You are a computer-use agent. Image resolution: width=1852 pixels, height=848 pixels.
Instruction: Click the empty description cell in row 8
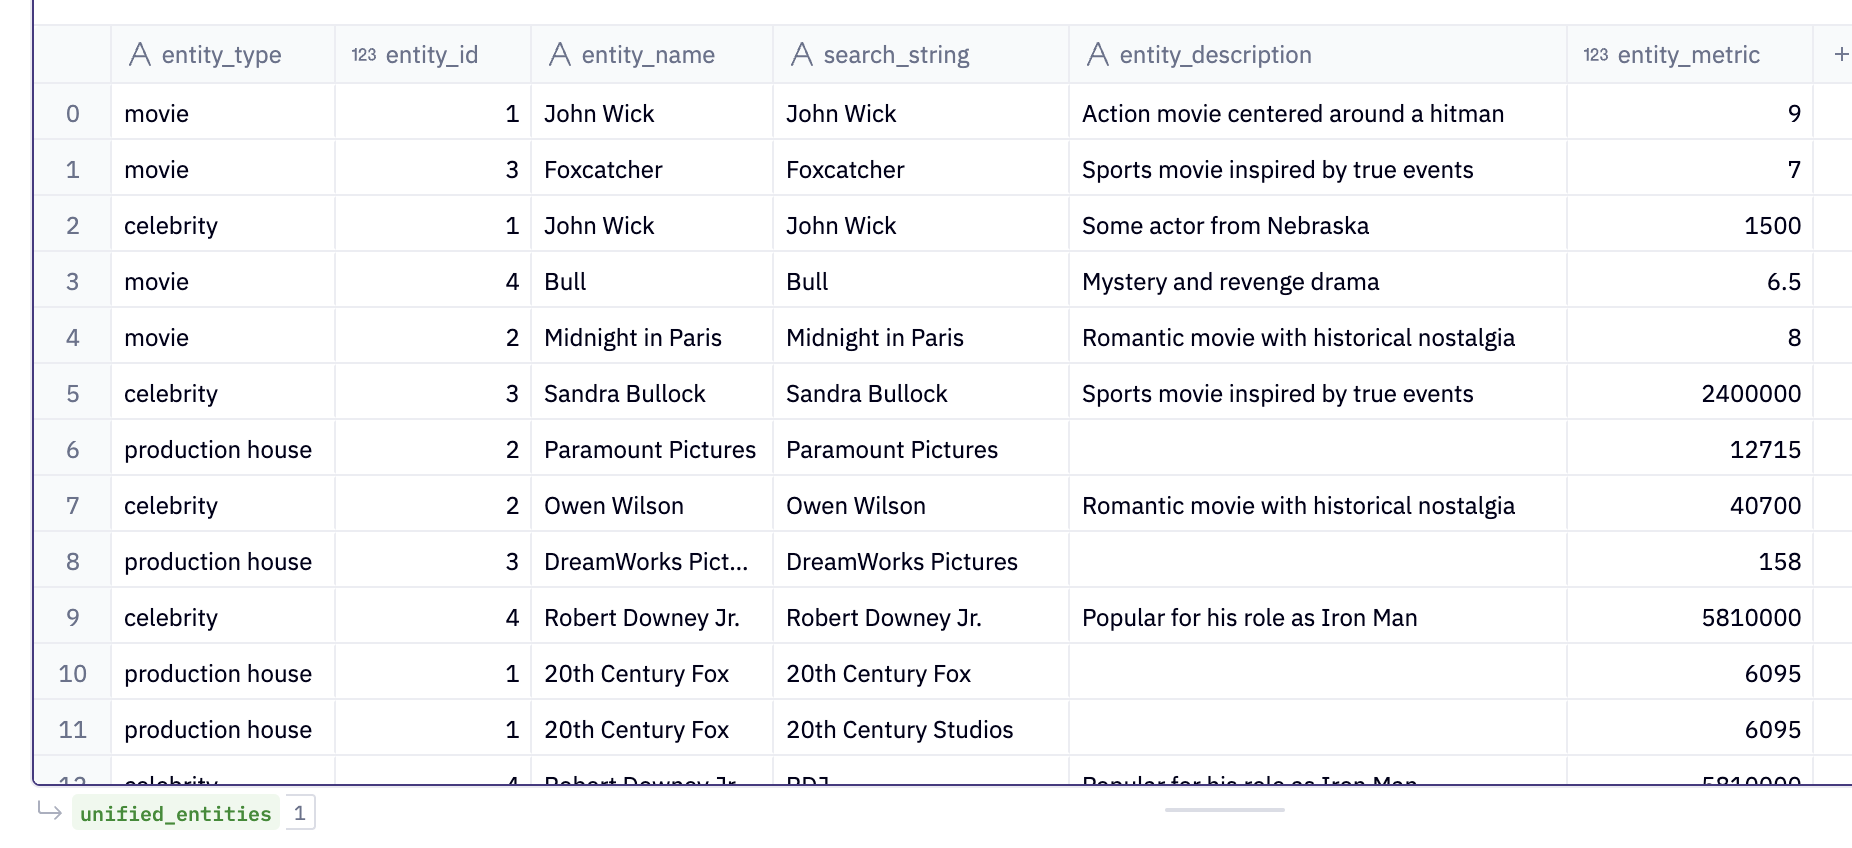pos(1318,562)
